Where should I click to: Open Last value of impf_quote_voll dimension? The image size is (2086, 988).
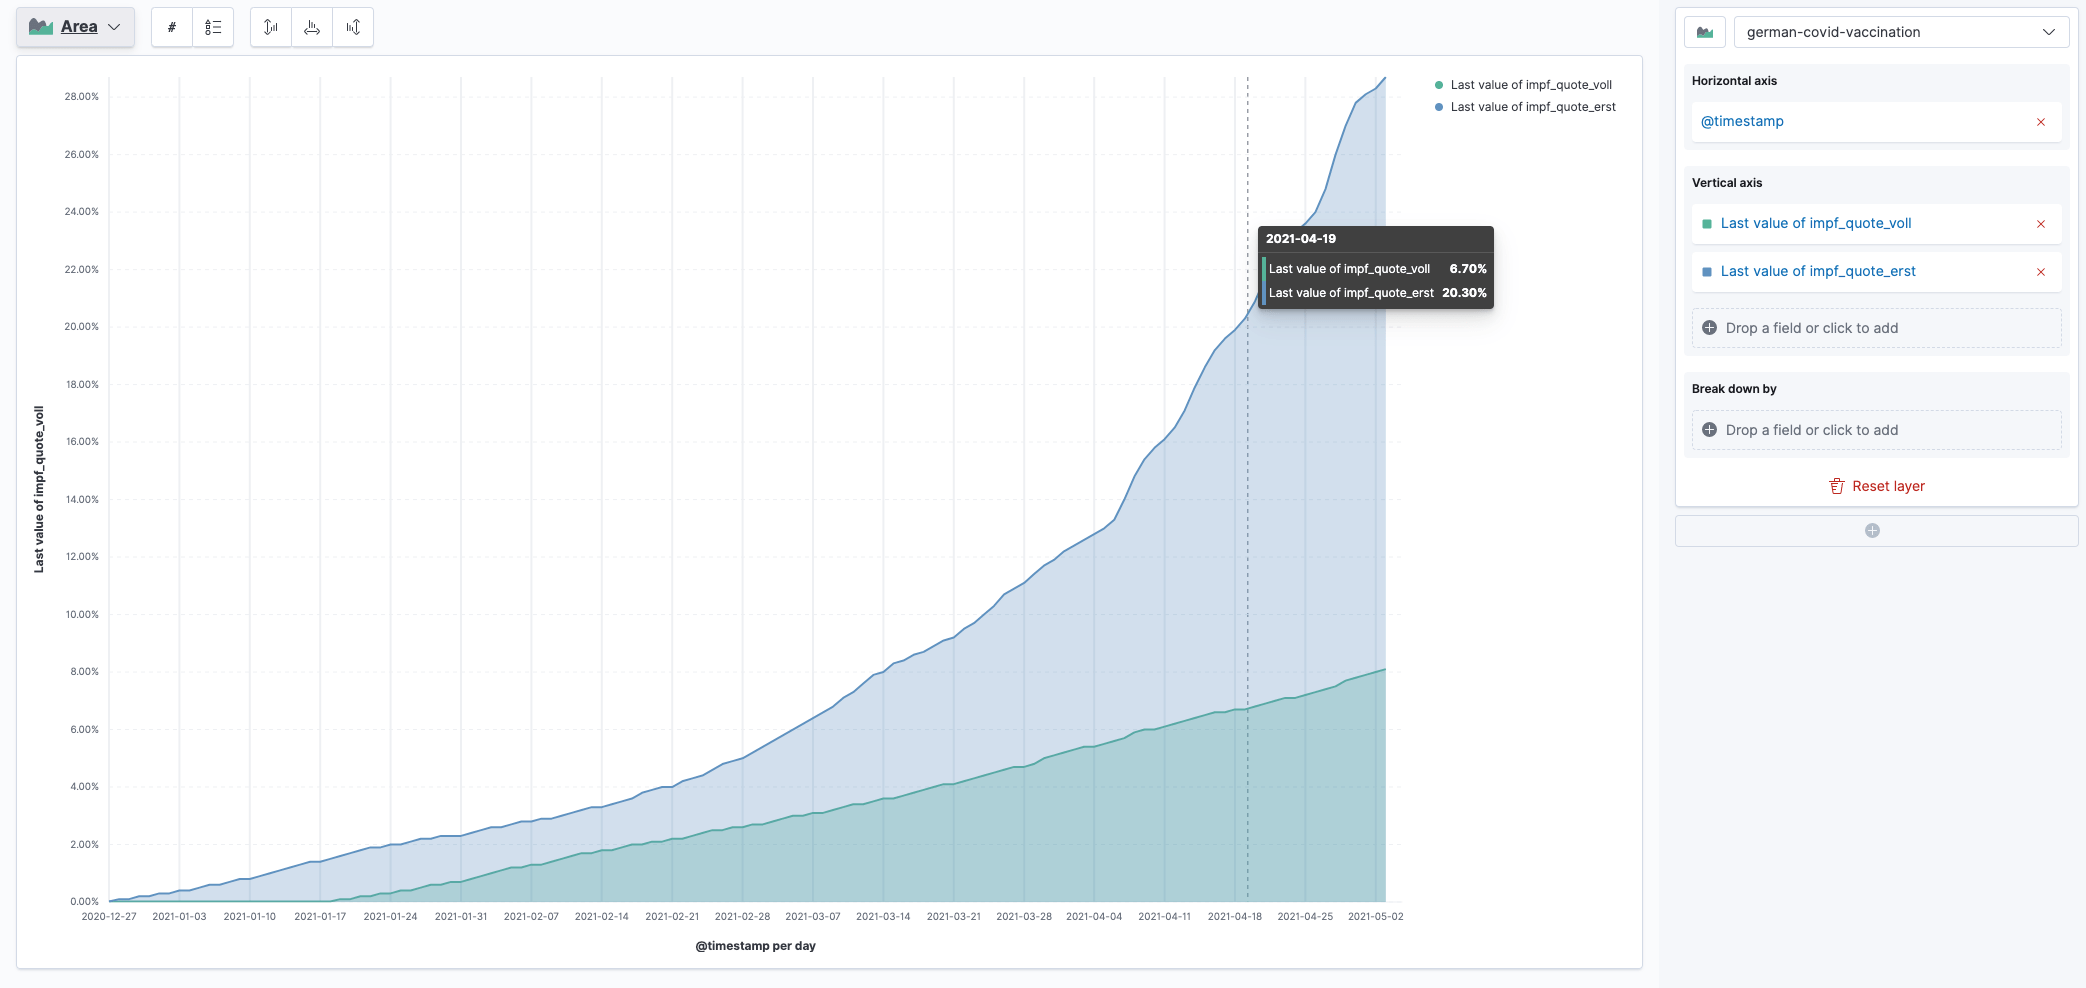1815,224
